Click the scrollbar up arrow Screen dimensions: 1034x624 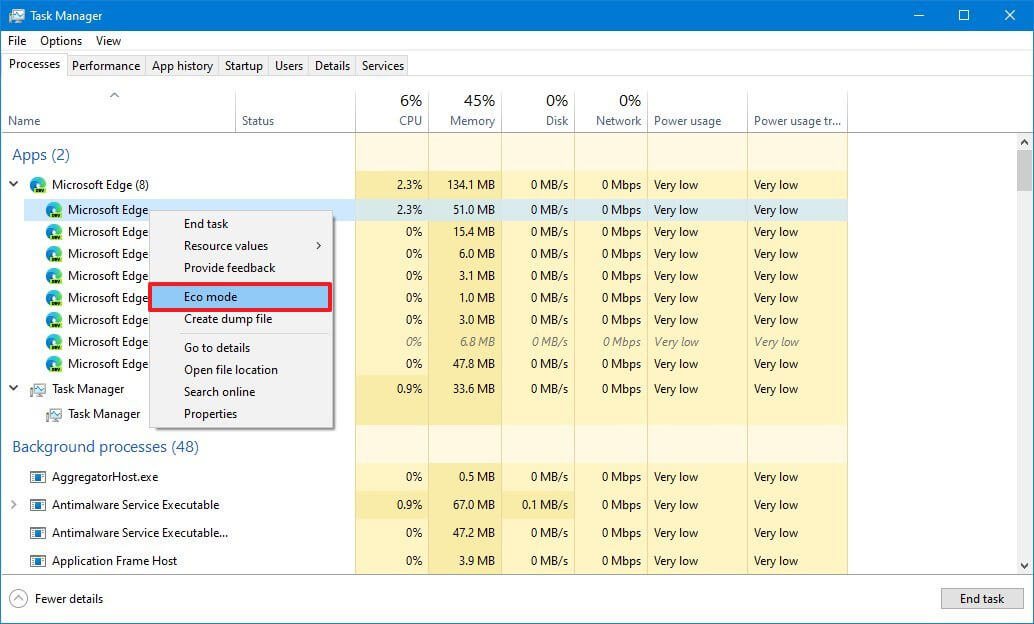(1023, 143)
